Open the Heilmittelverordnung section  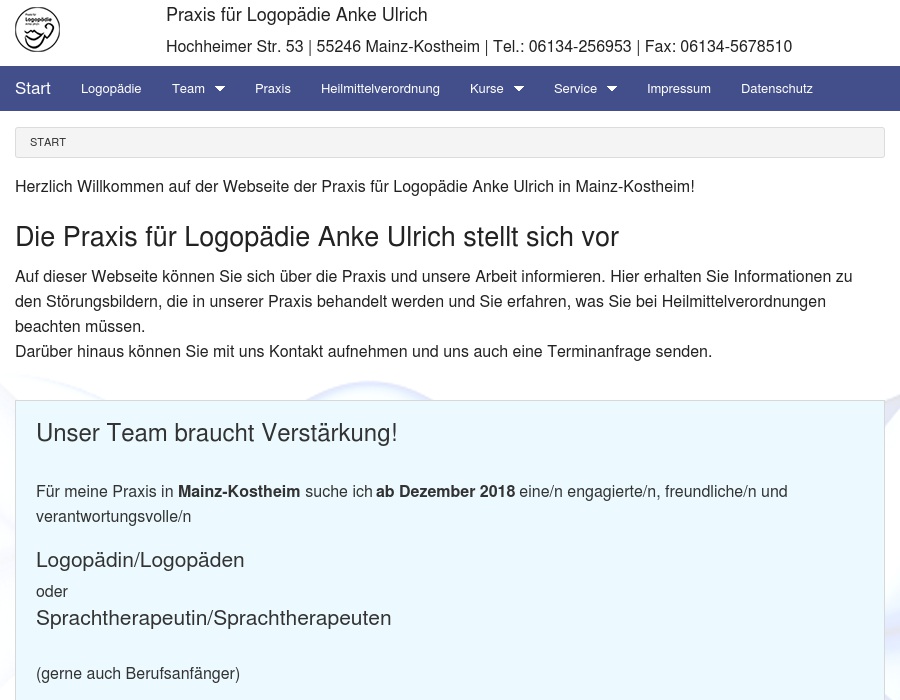[x=380, y=88]
